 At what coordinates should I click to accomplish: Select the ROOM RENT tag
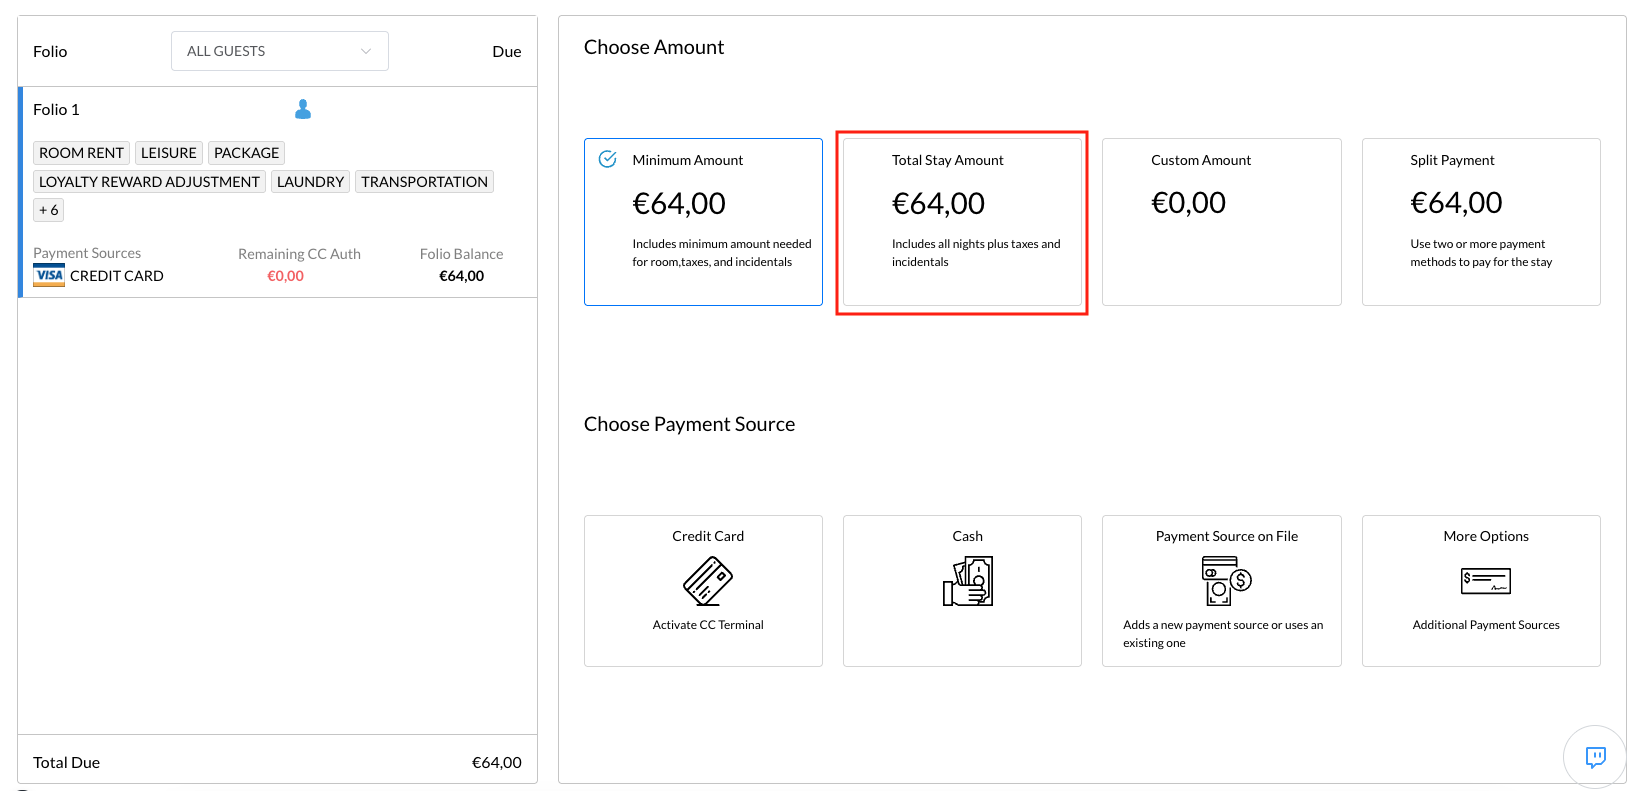(81, 153)
